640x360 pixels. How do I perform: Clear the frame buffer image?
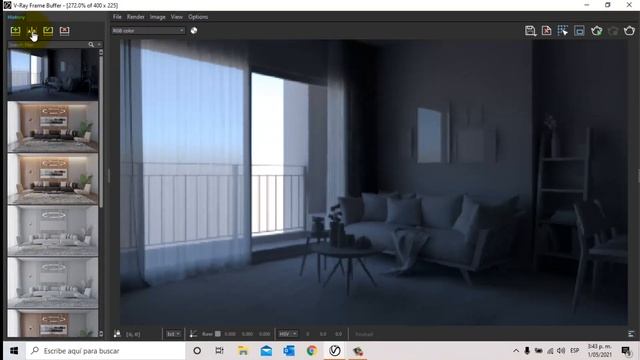pyautogui.click(x=547, y=31)
